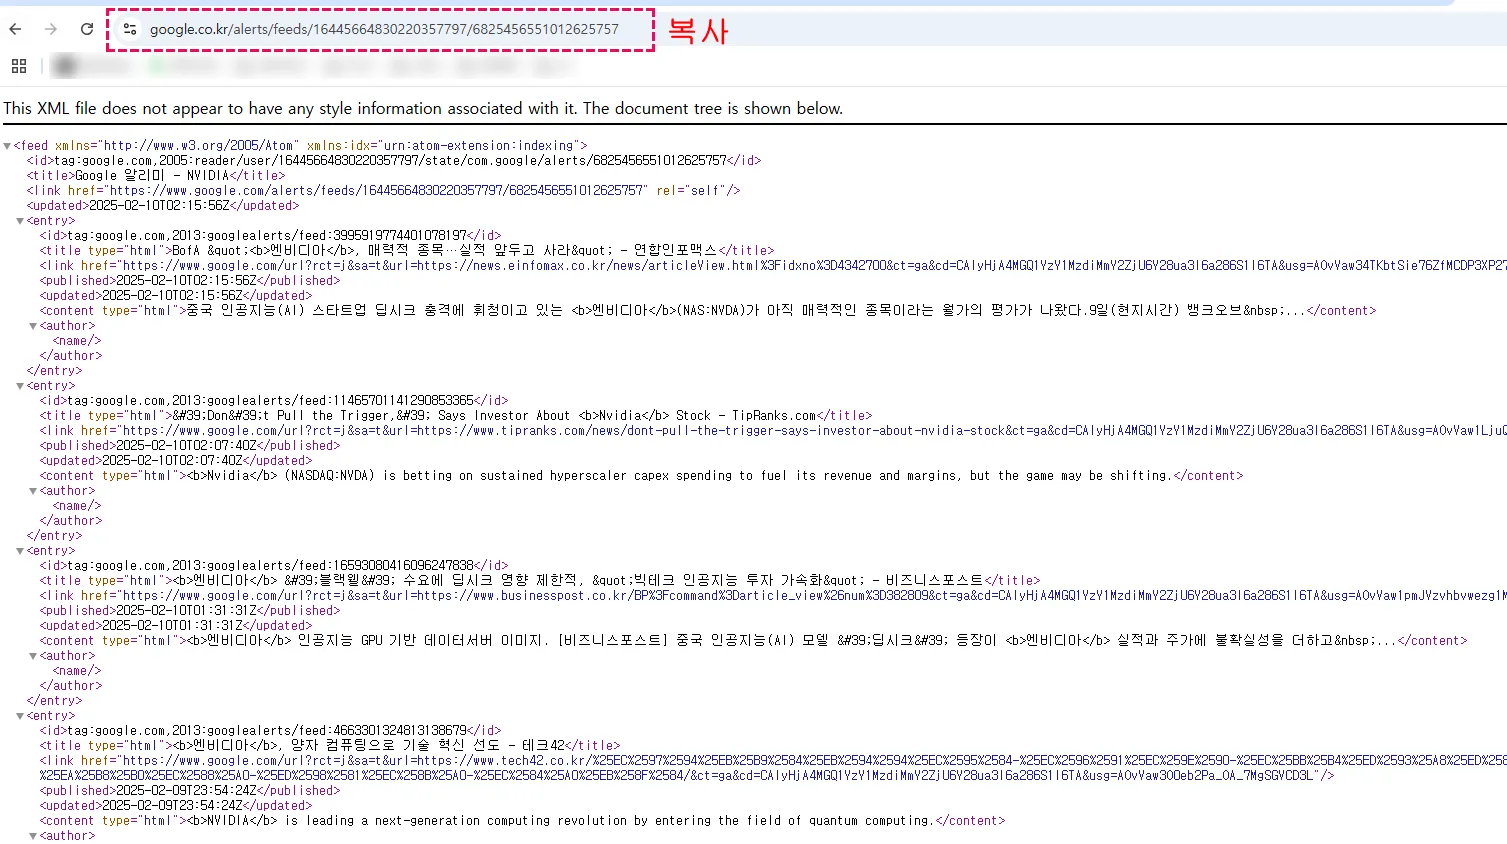Viewport: 1507px width, 844px height.
Task: Reload the alerts feed page
Action: click(87, 29)
